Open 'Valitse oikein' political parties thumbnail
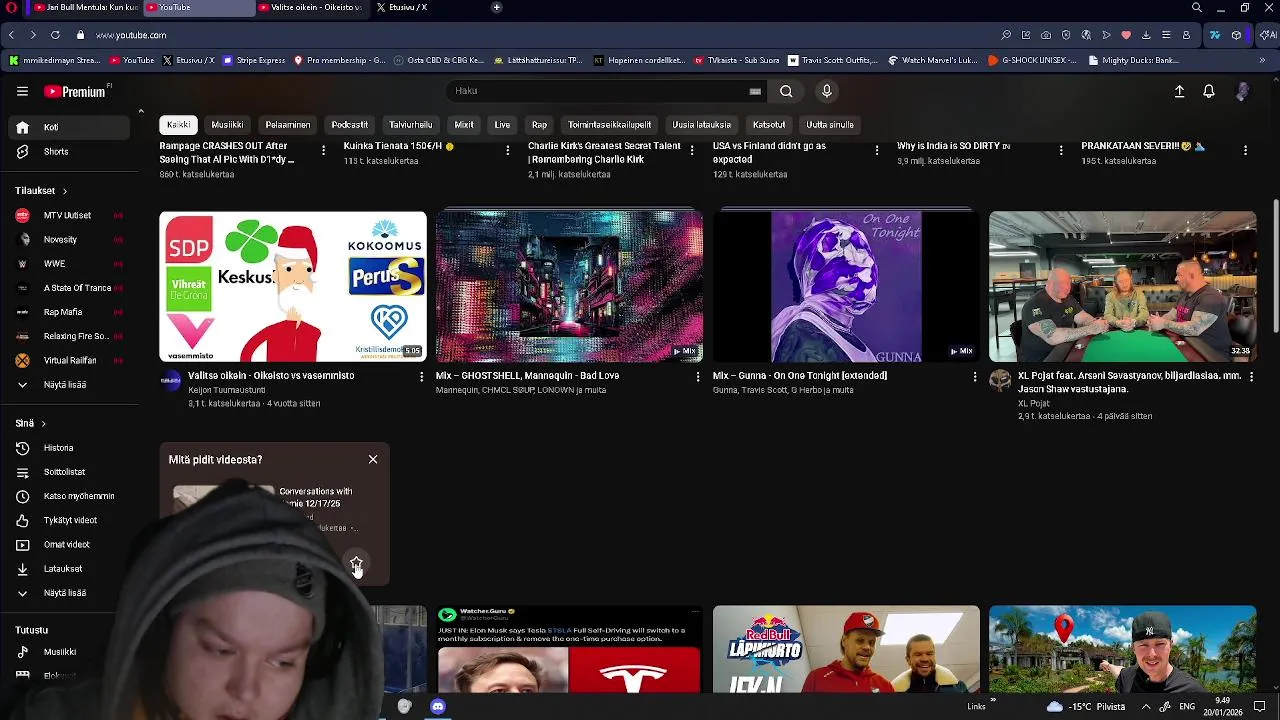 [x=293, y=286]
